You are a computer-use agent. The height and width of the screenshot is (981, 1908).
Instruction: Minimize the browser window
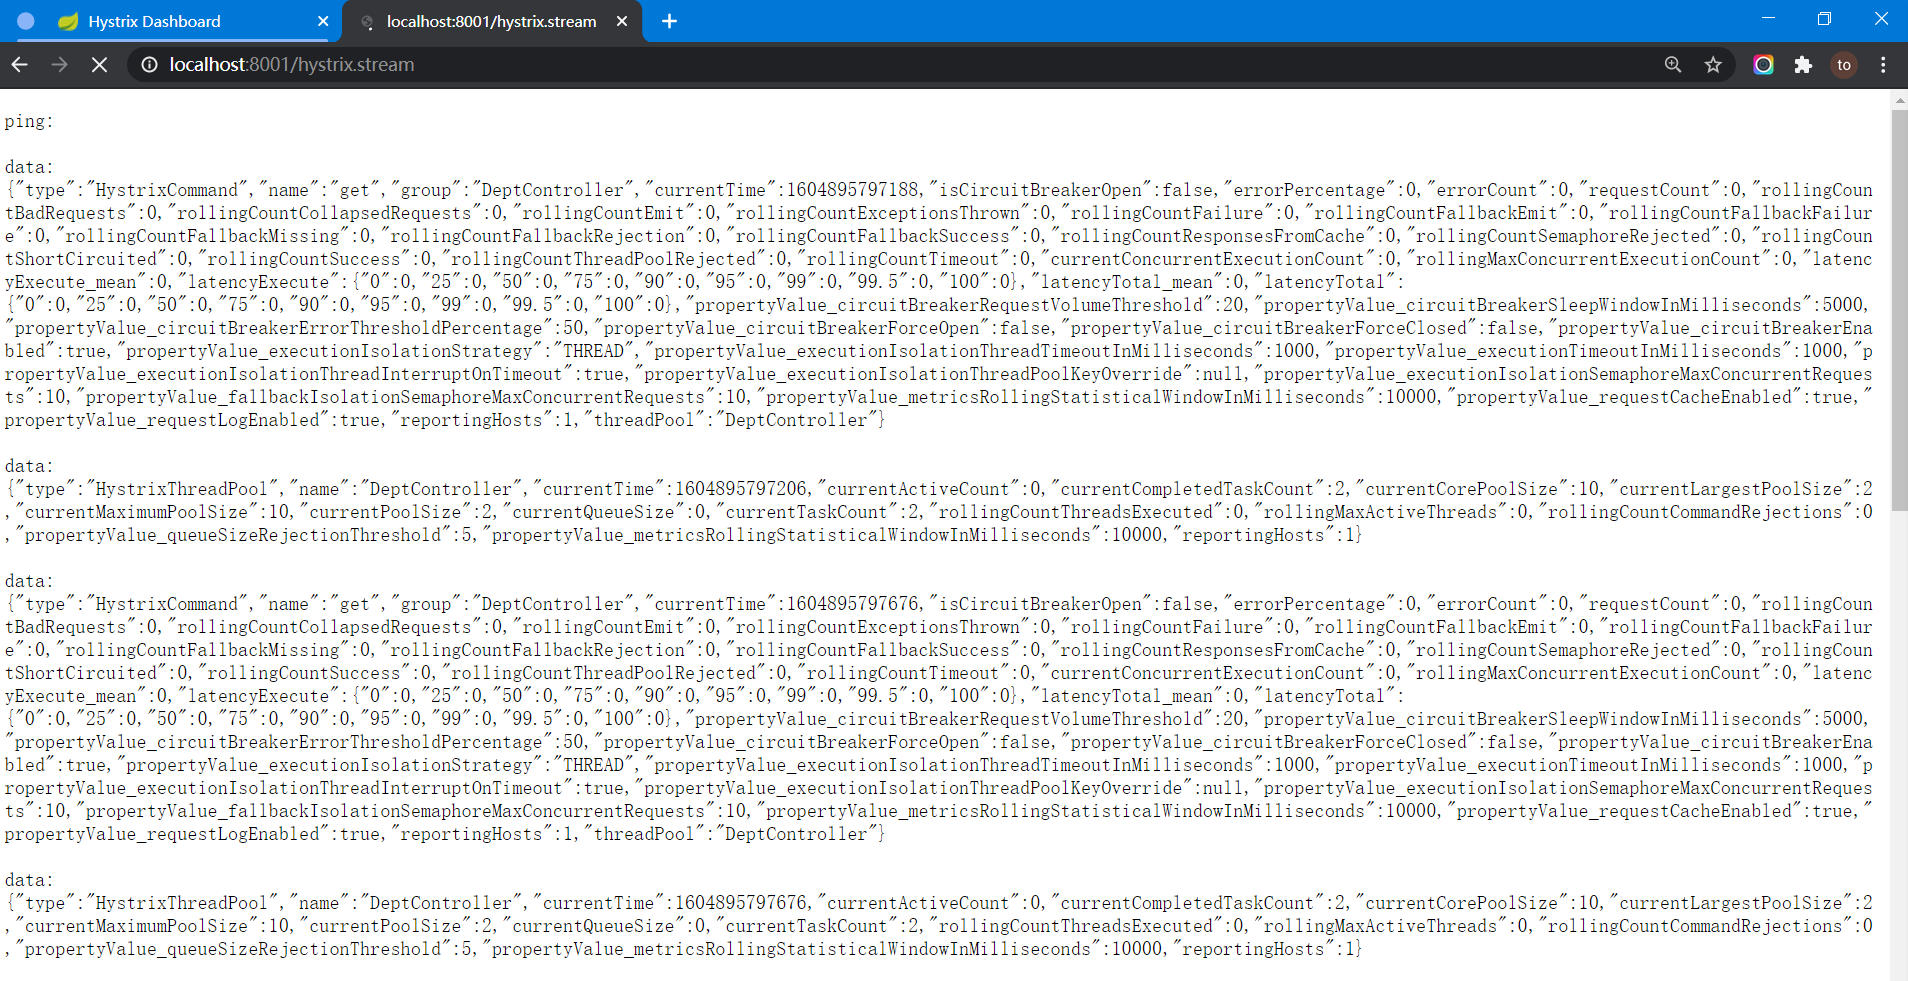pos(1768,19)
